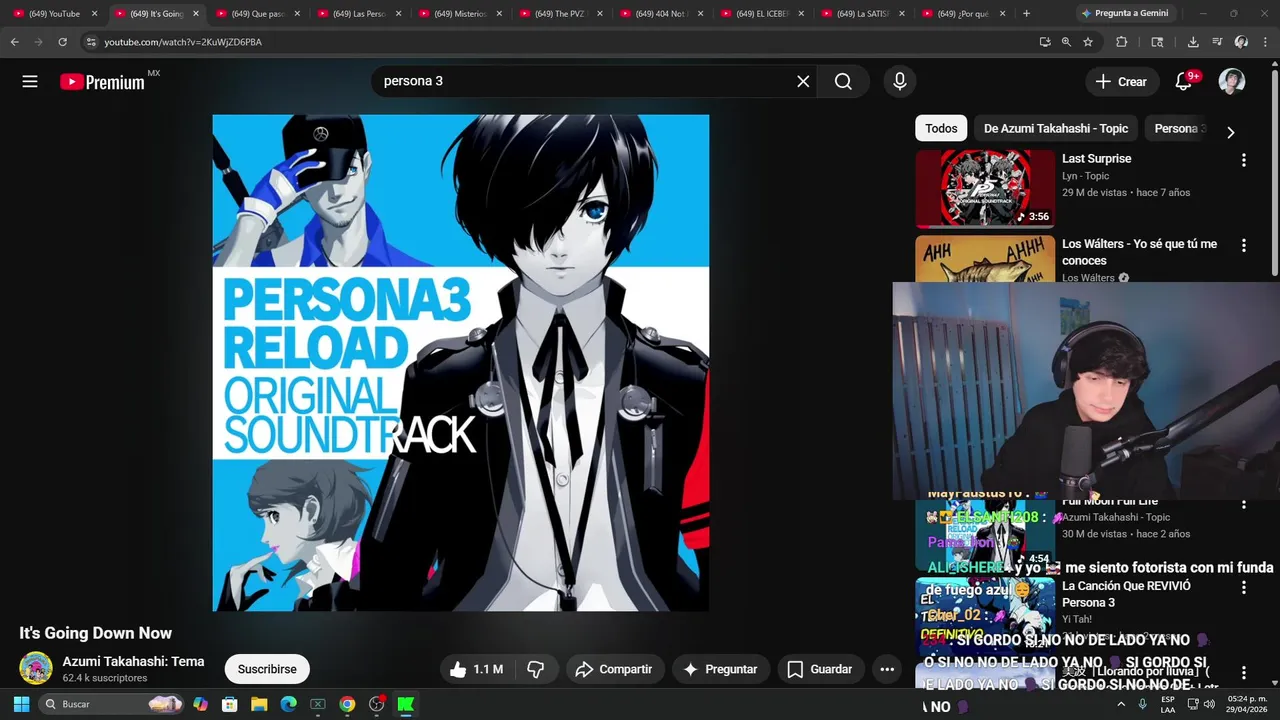Open browser extensions puzzle icon
Image resolution: width=1280 pixels, height=720 pixels.
[x=1121, y=42]
